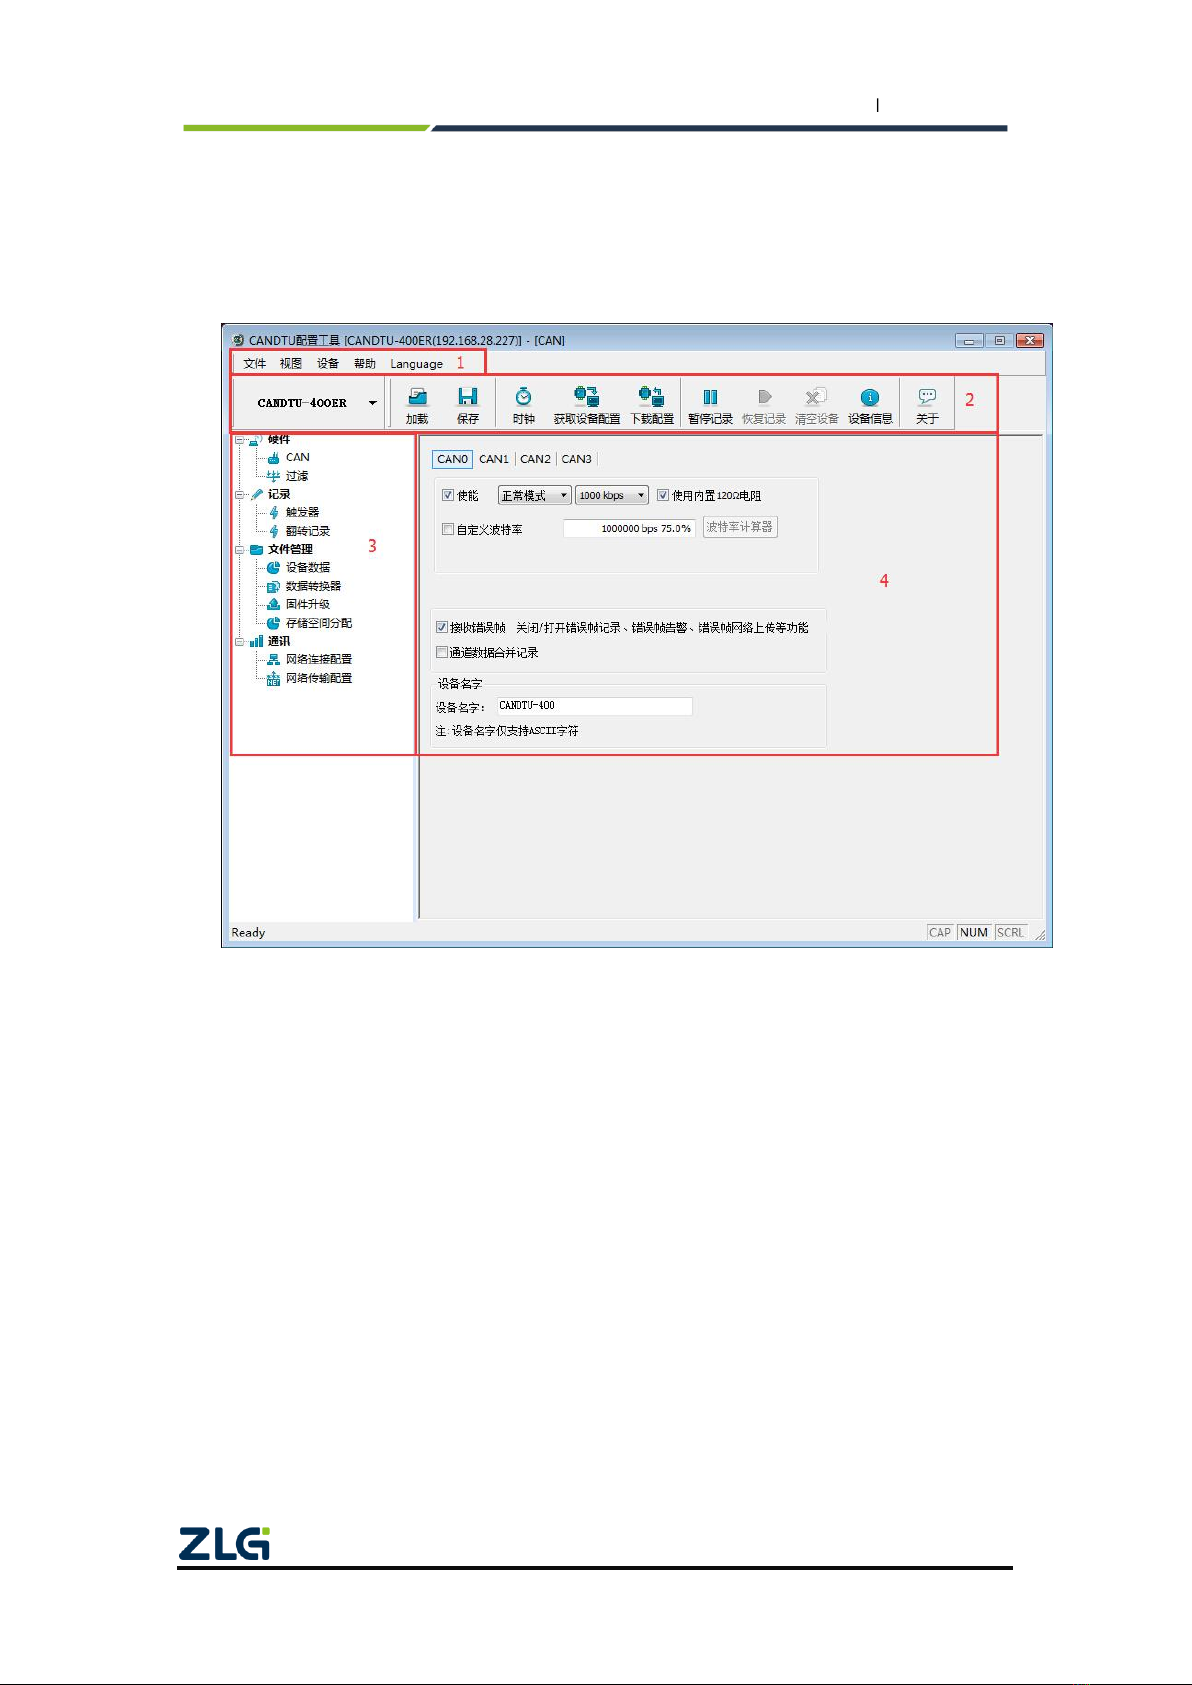Open 存储空间分配 storage allocation node
1192x1685 pixels.
click(319, 623)
